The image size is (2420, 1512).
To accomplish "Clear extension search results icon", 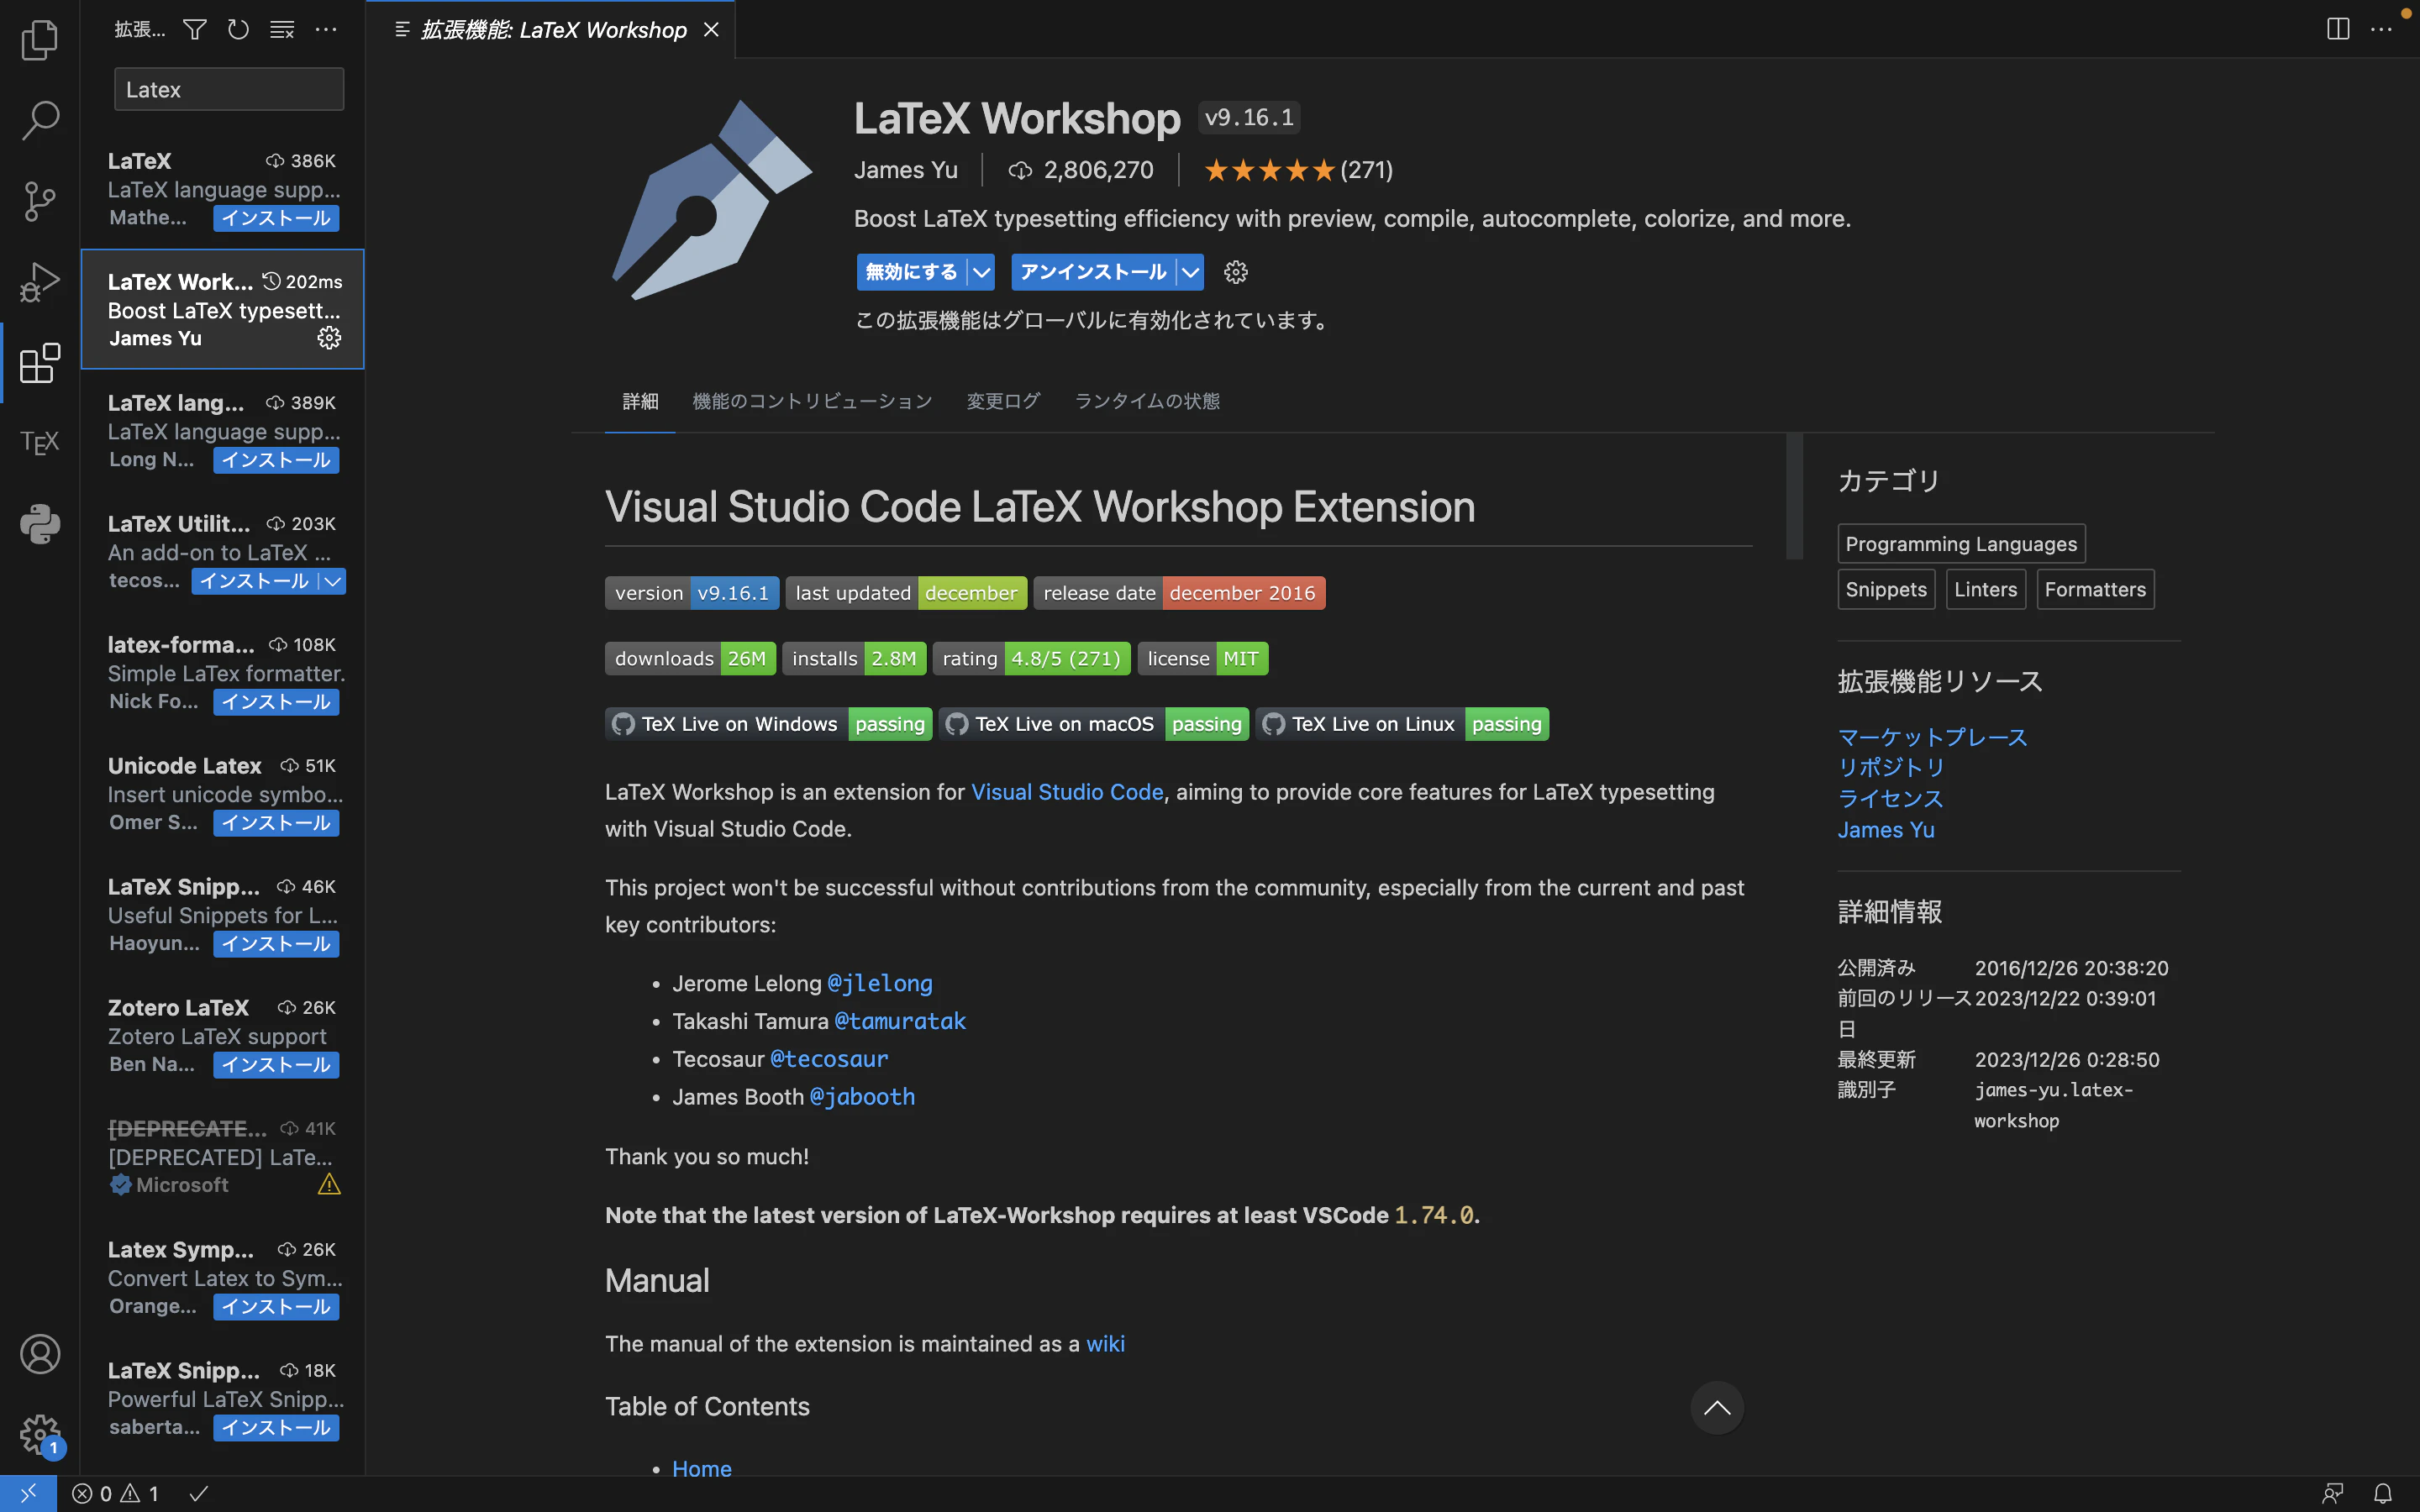I will pyautogui.click(x=282, y=30).
